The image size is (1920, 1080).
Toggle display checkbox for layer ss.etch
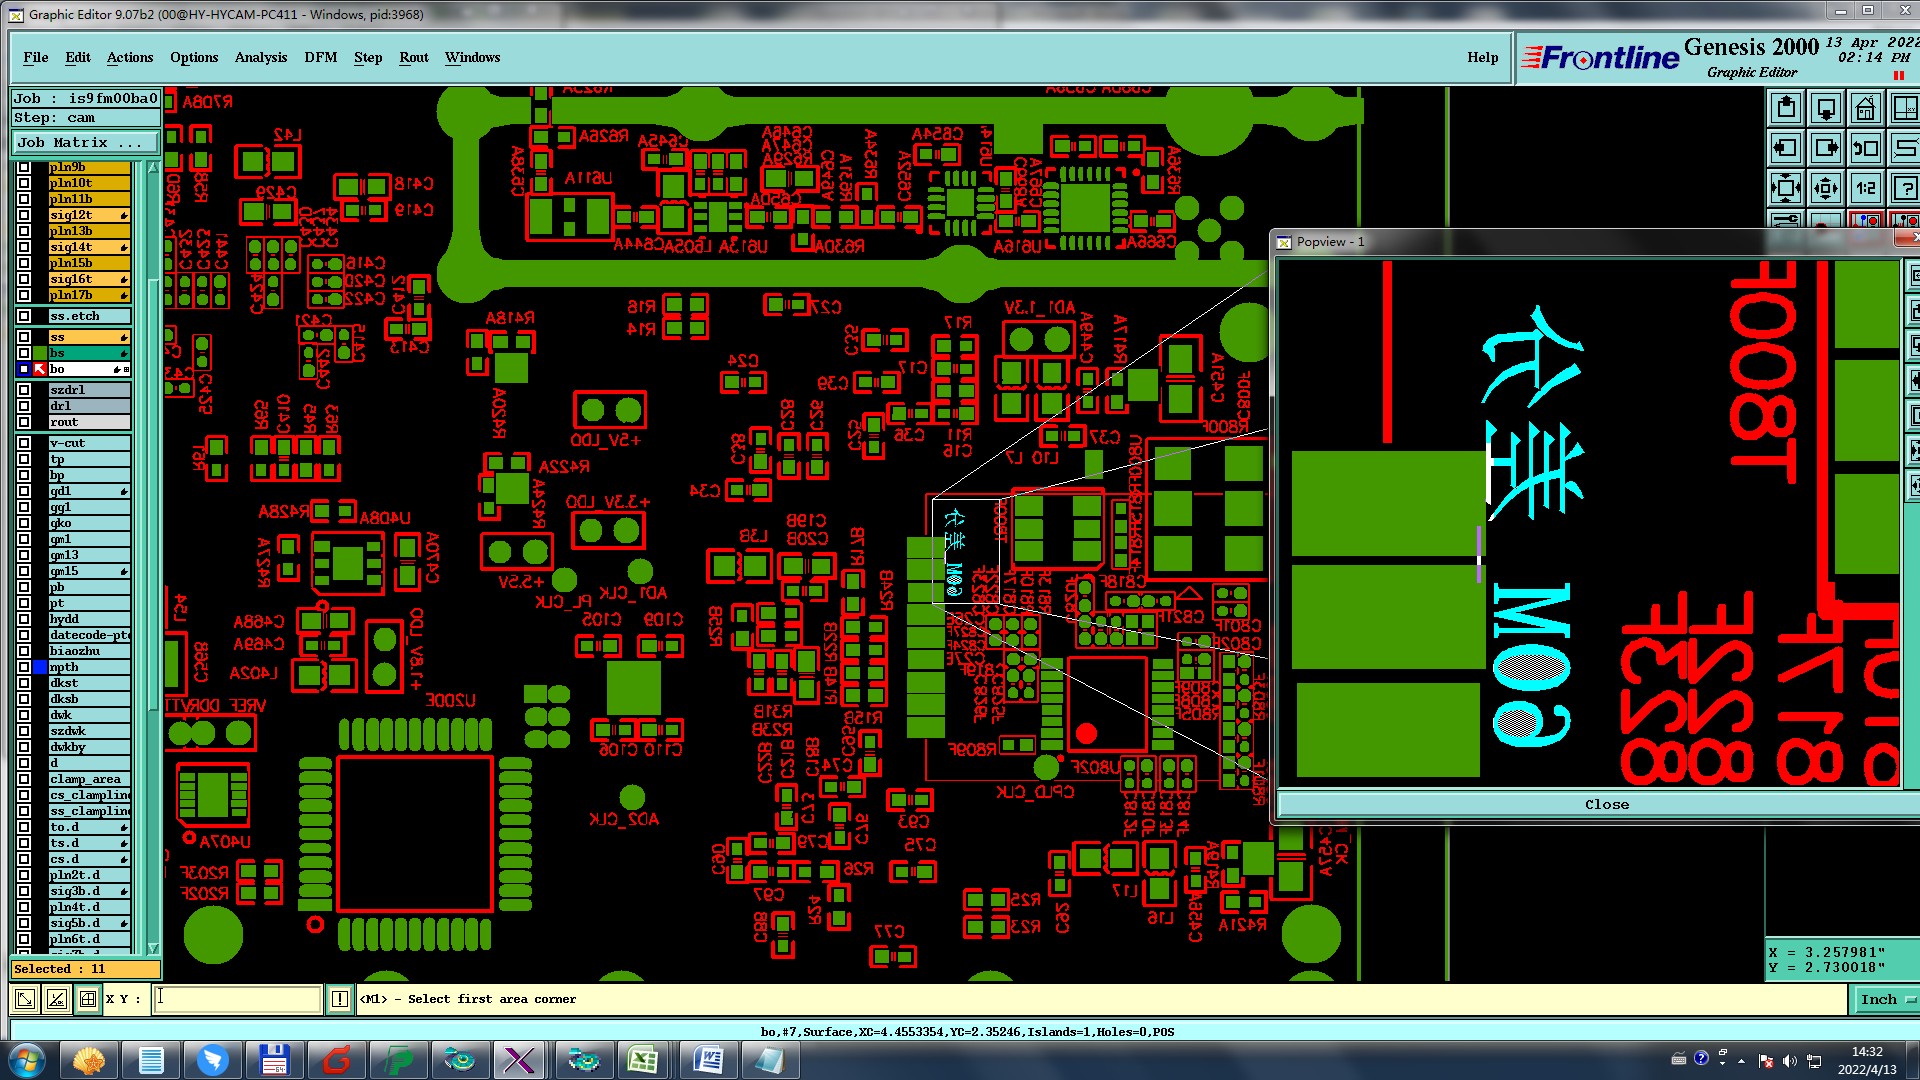(x=24, y=316)
